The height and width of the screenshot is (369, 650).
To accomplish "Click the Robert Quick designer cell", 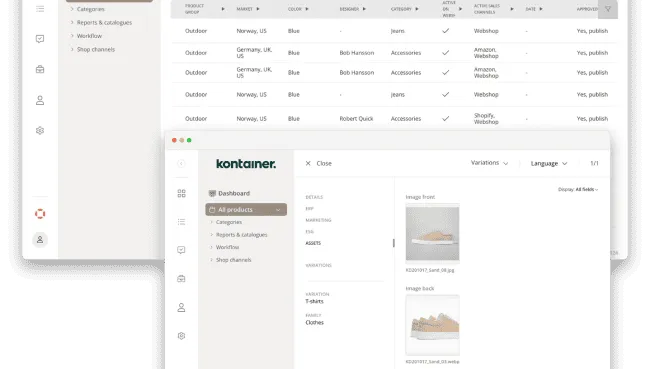I will tap(357, 119).
